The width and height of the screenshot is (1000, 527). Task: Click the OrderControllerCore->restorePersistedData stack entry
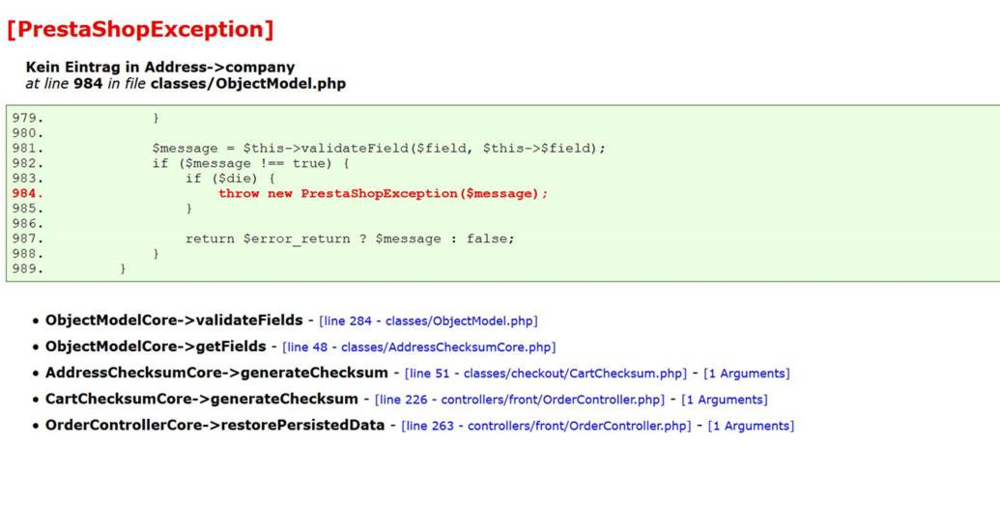click(215, 425)
